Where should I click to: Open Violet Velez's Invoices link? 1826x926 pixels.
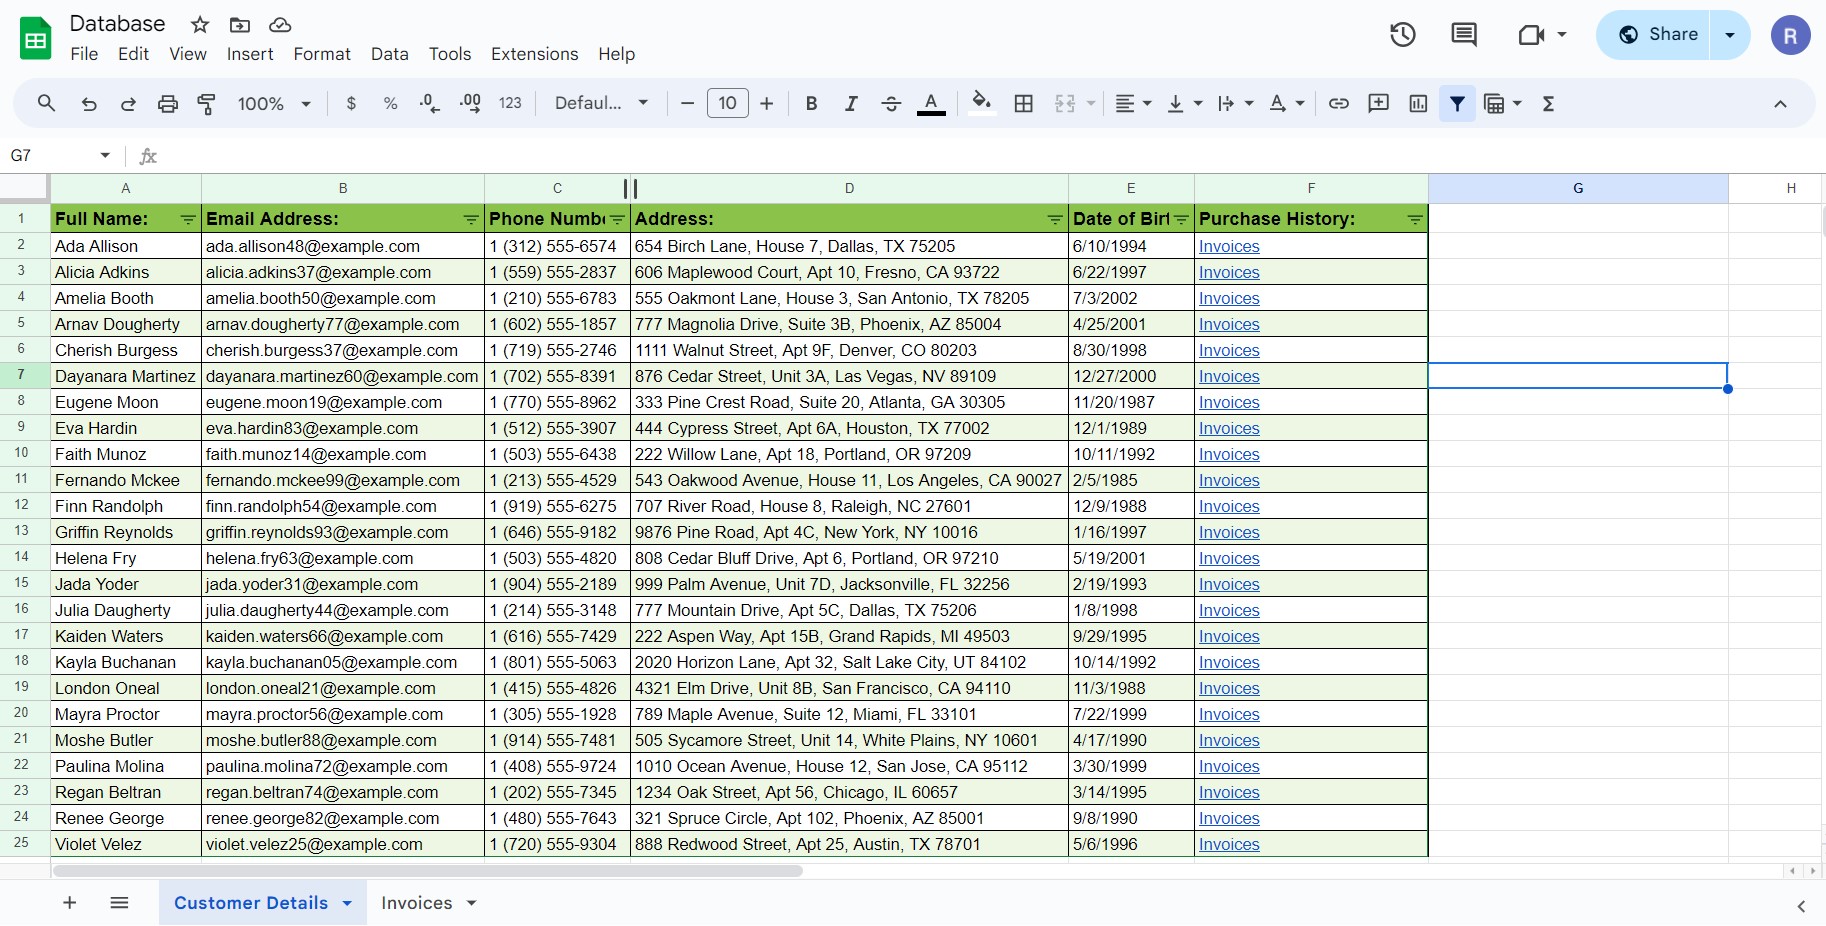1229,844
